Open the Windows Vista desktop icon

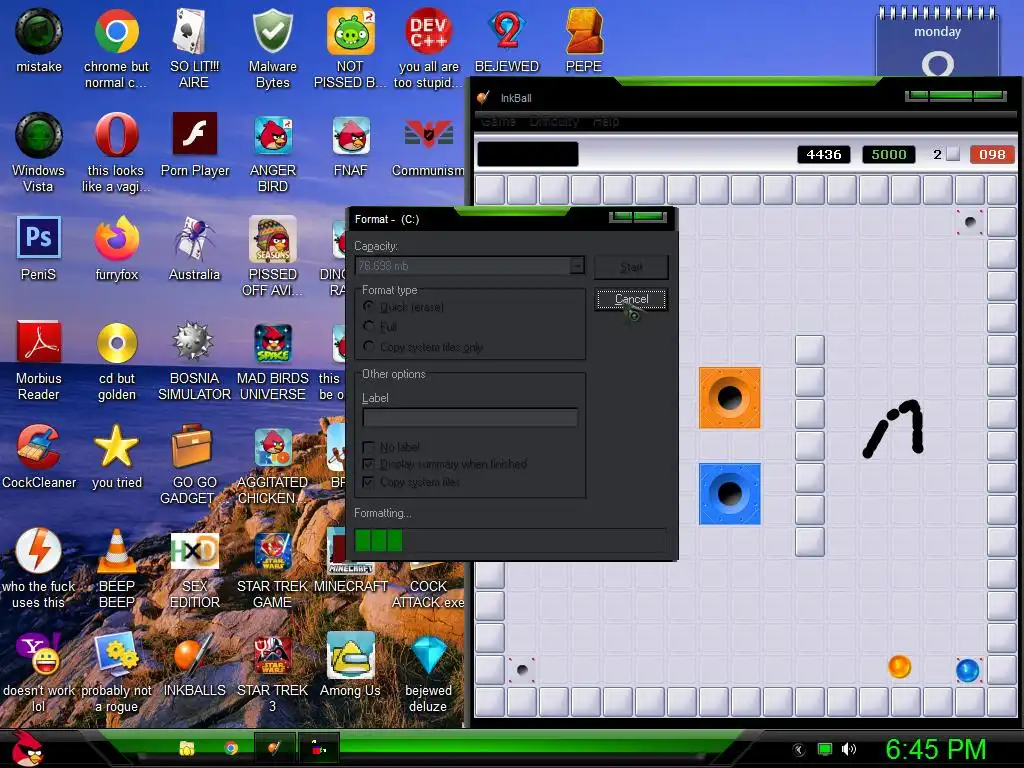[39, 152]
